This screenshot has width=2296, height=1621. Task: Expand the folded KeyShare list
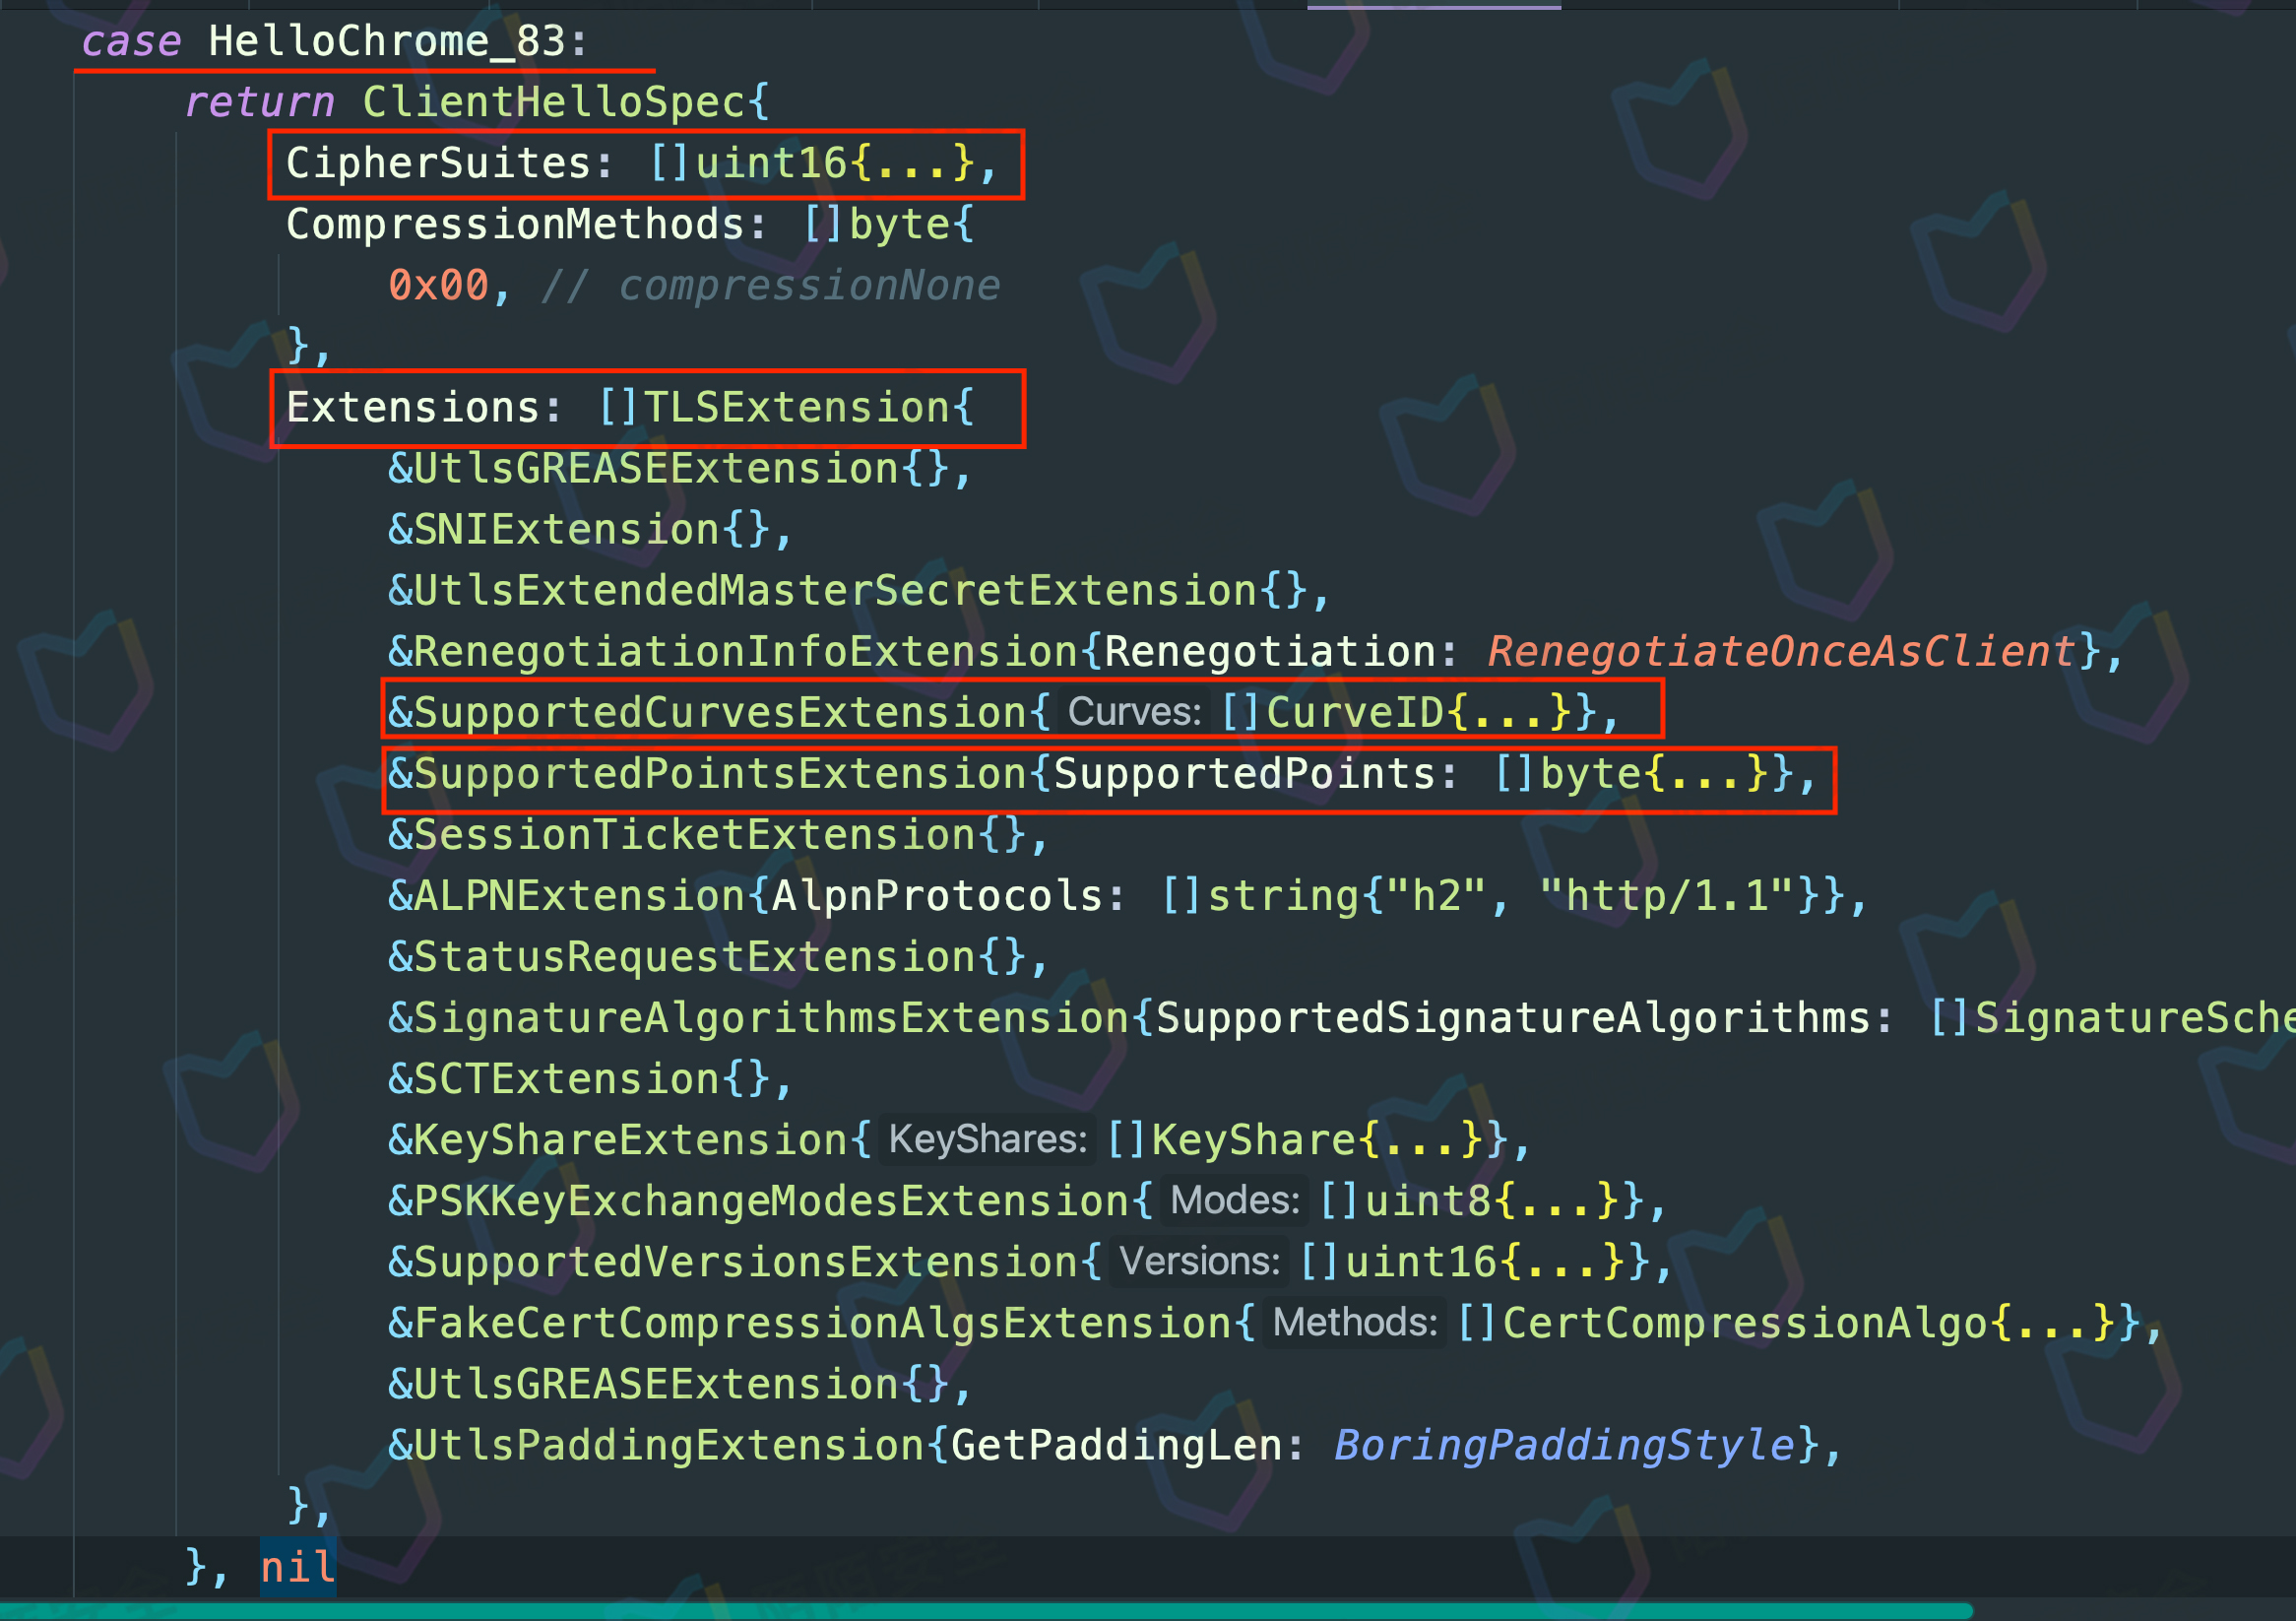click(1420, 1140)
